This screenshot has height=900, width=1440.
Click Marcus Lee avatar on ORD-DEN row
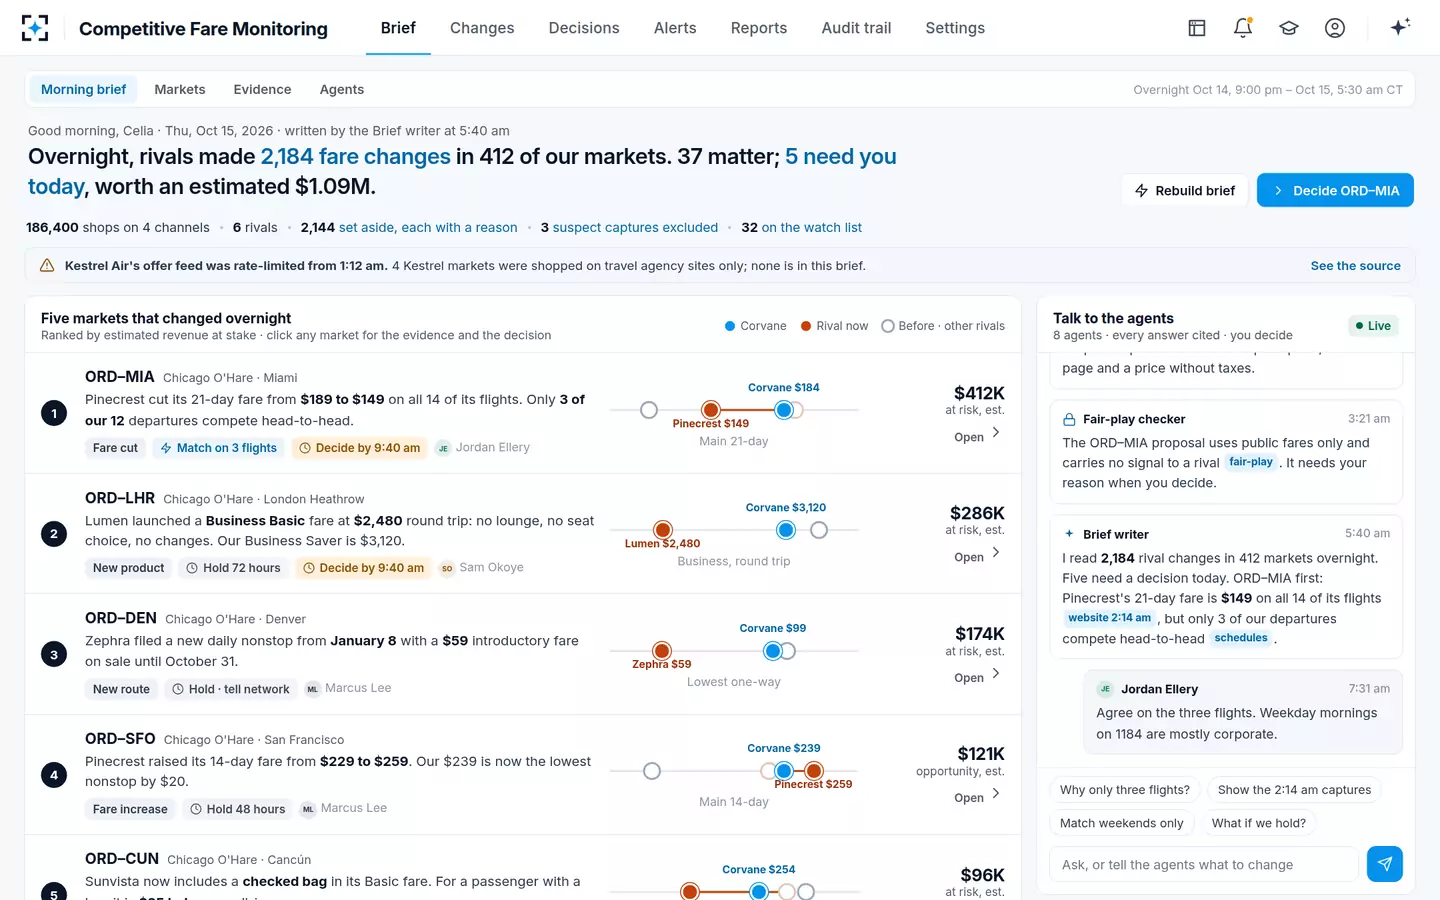[x=313, y=689]
